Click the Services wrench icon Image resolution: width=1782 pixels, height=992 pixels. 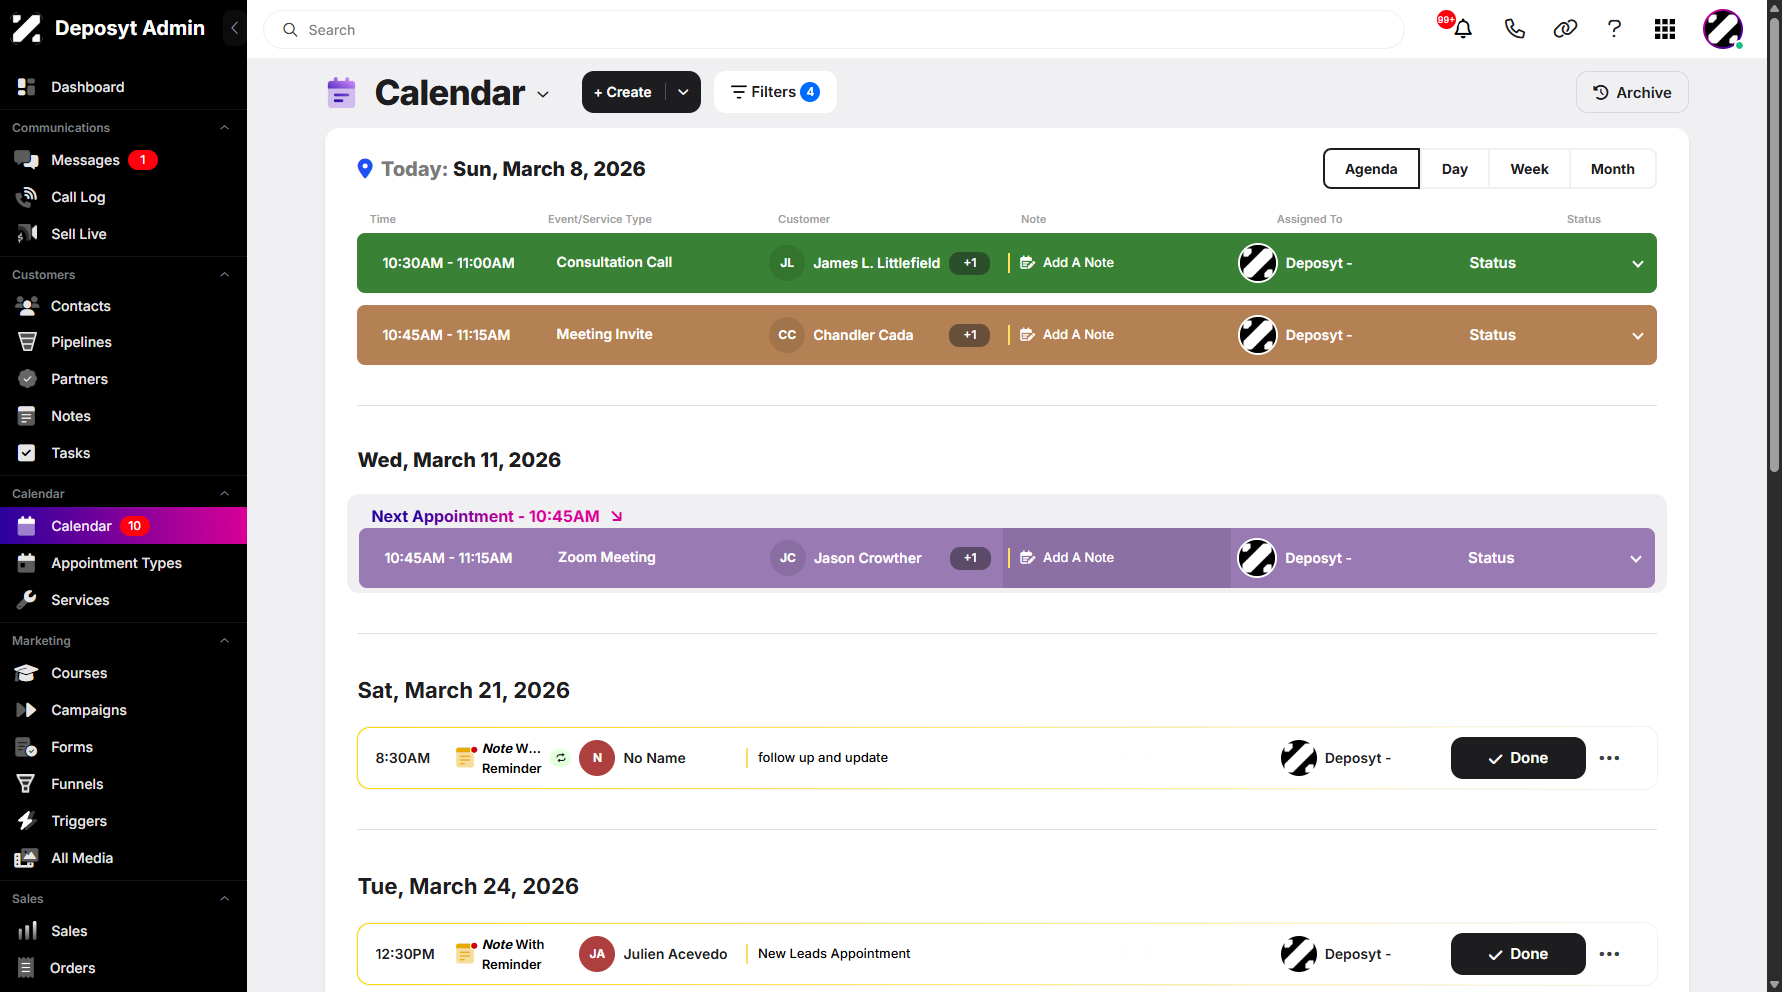coord(27,599)
